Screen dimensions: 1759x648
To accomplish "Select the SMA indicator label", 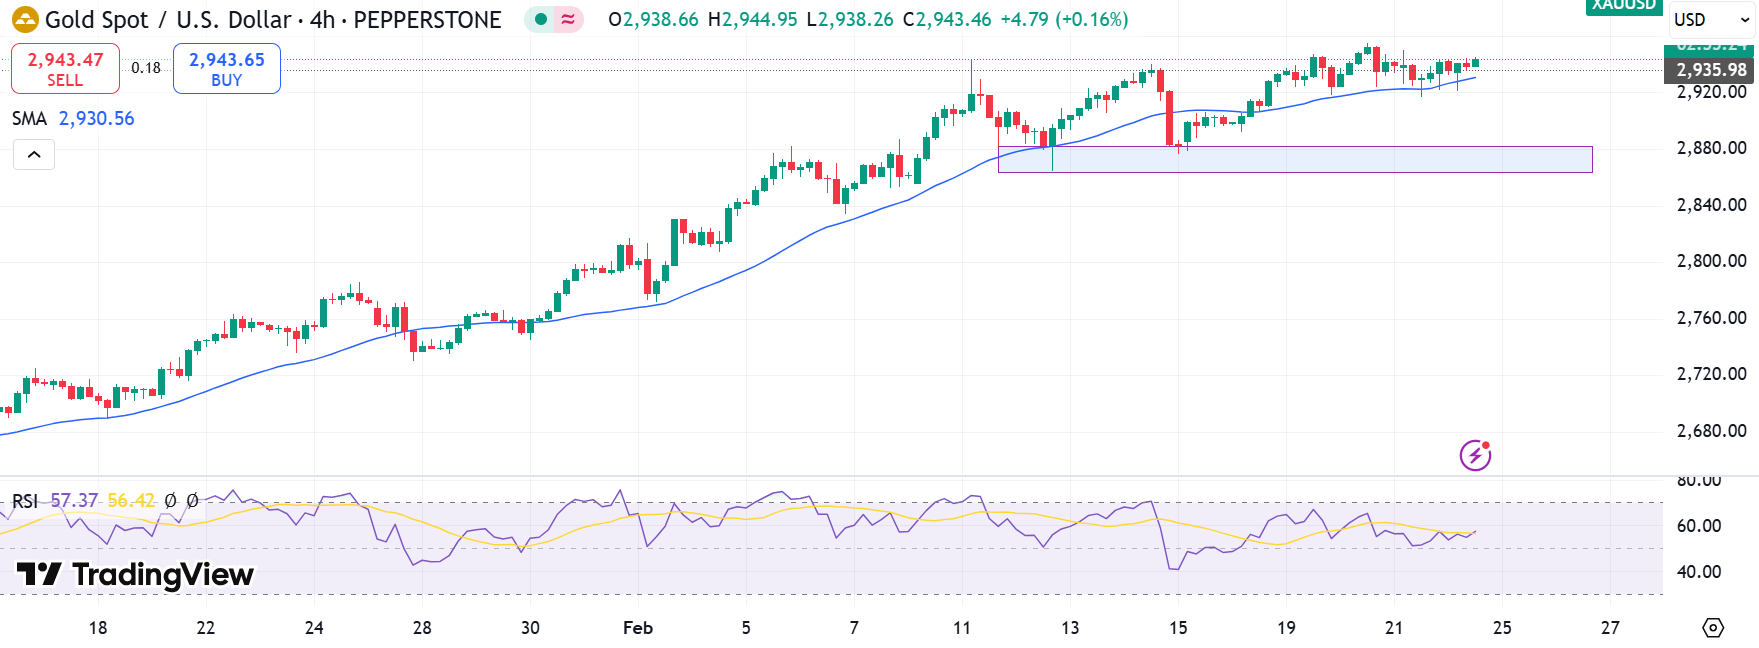I will click(29, 118).
